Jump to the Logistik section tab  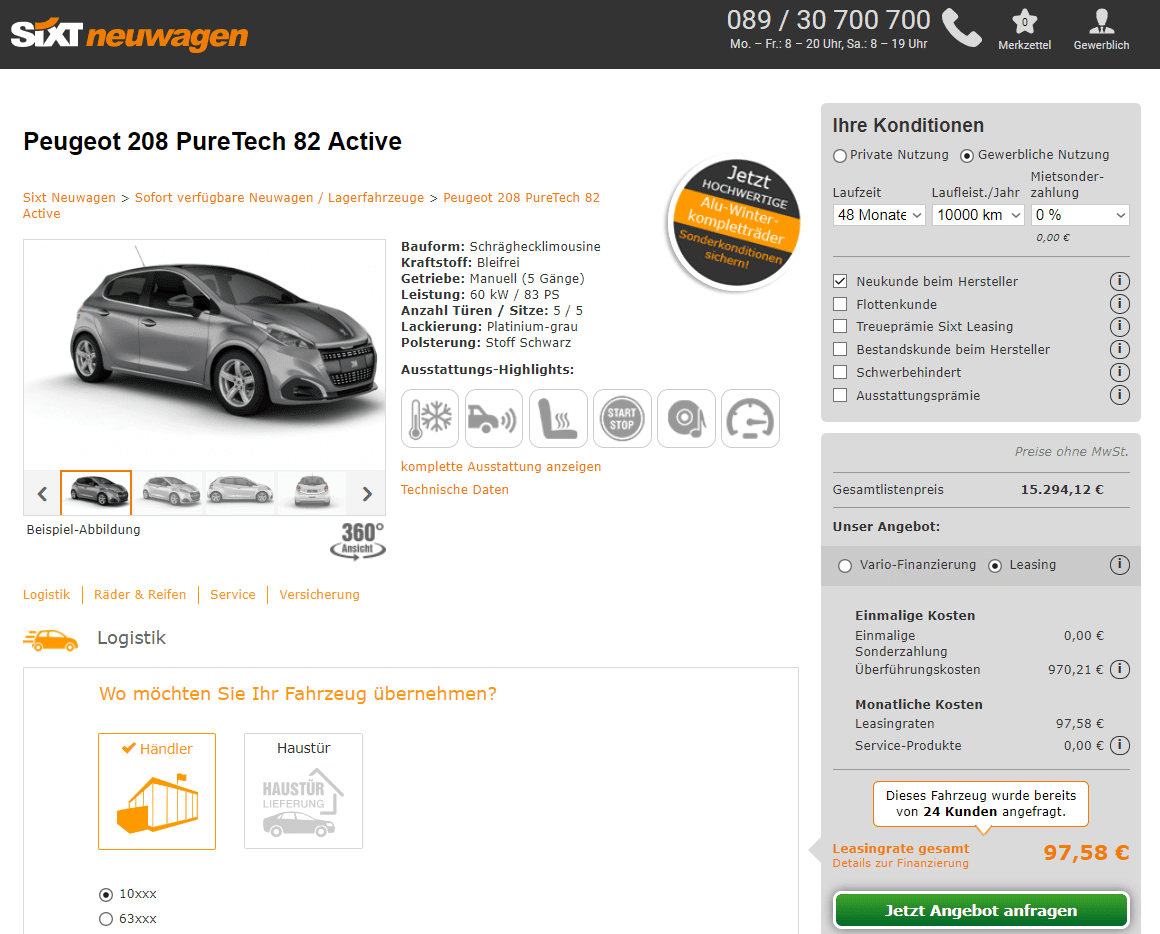click(47, 595)
